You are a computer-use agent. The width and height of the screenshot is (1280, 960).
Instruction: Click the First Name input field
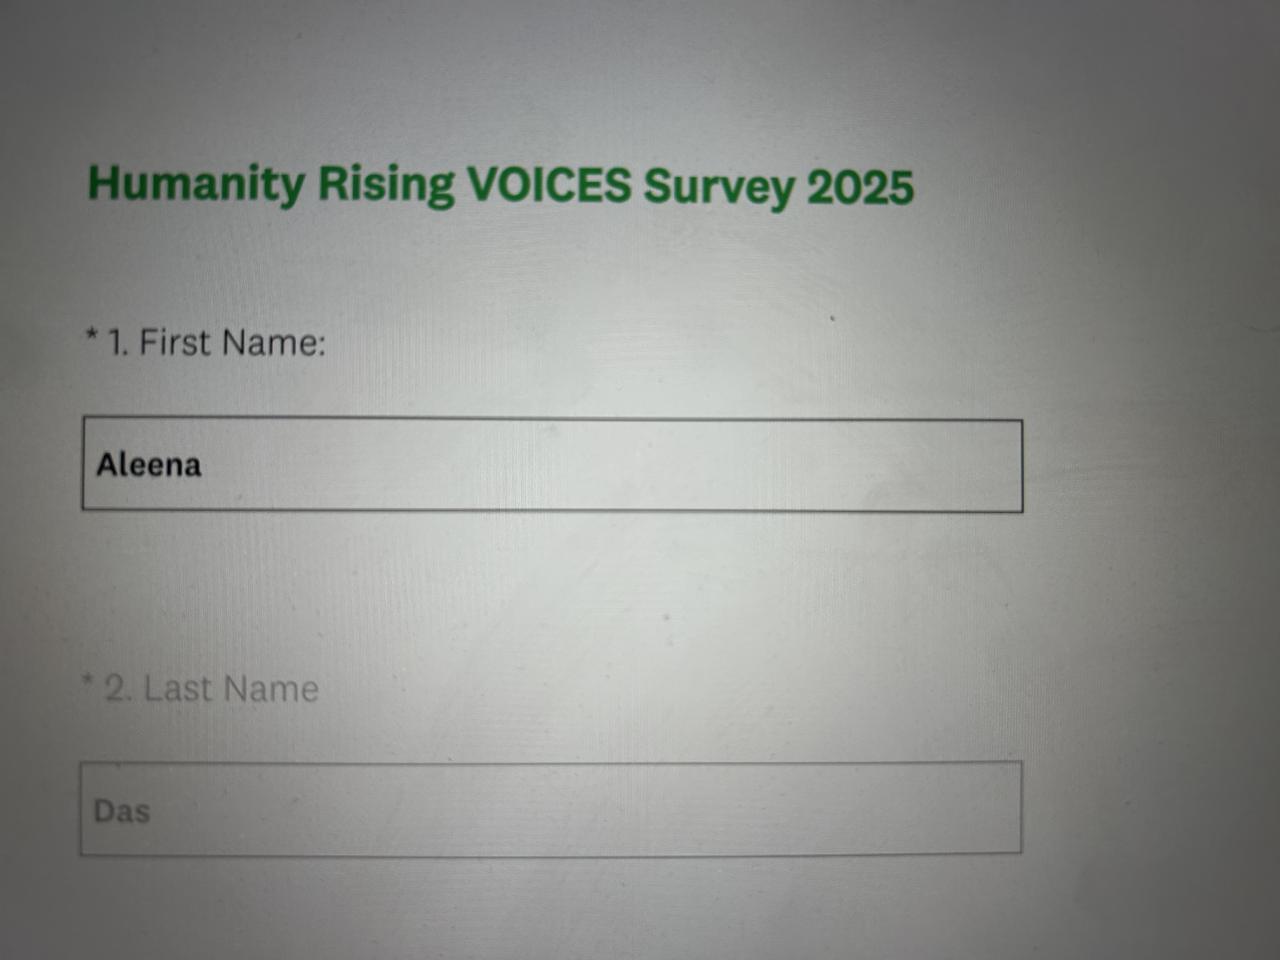[552, 466]
